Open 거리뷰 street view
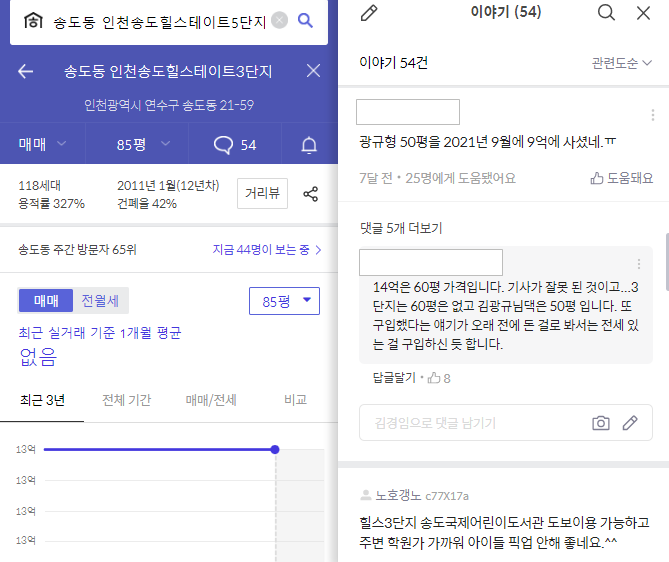Image resolution: width=669 pixels, height=562 pixels. coord(262,193)
